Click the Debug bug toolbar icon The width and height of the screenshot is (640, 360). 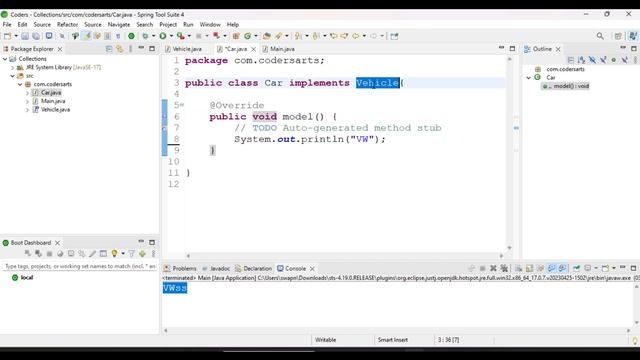145,36
